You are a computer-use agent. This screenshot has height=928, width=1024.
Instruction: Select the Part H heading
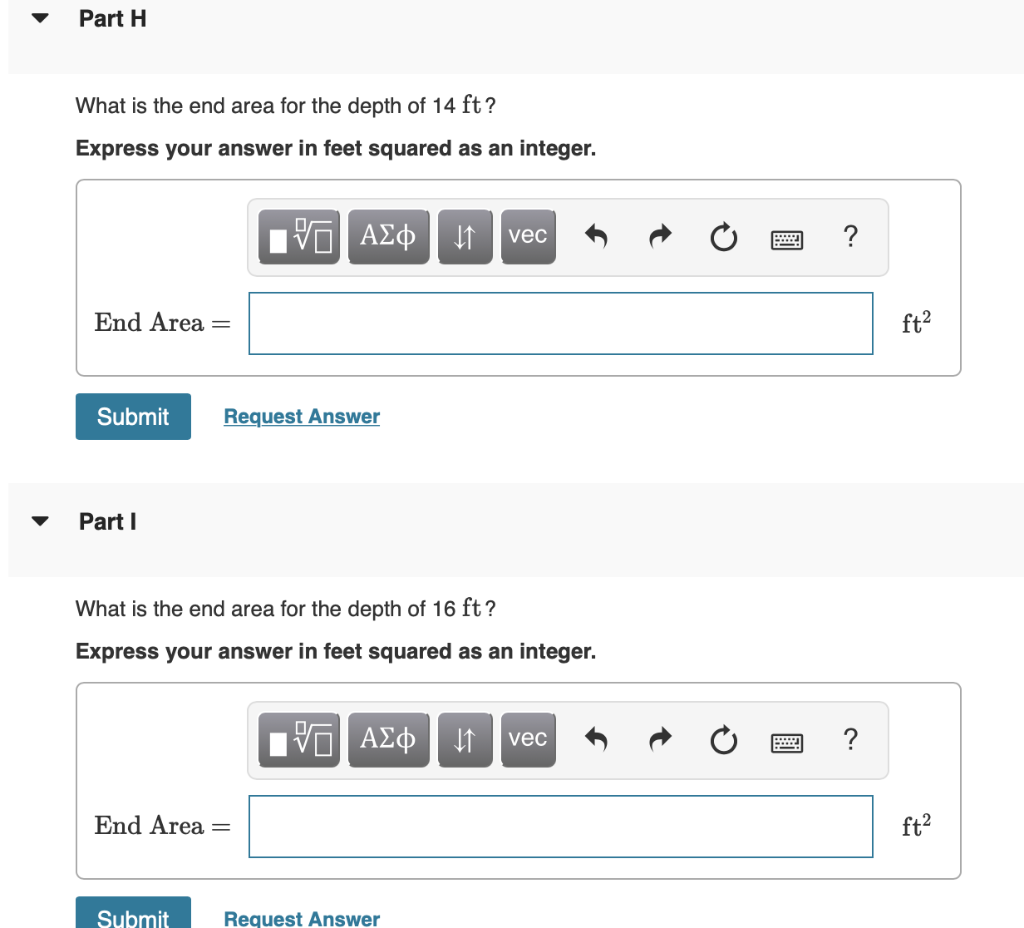pos(112,17)
